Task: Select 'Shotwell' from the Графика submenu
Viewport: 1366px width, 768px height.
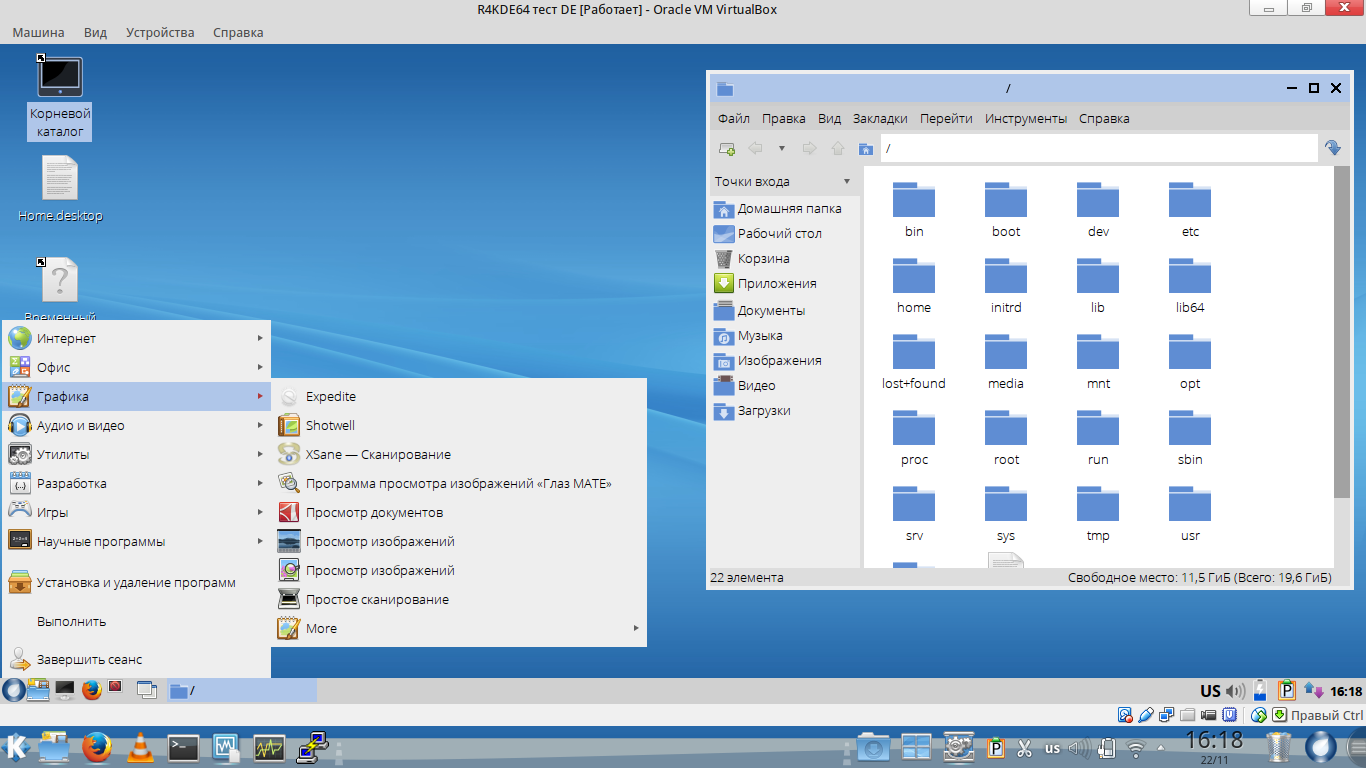Action: 330,425
